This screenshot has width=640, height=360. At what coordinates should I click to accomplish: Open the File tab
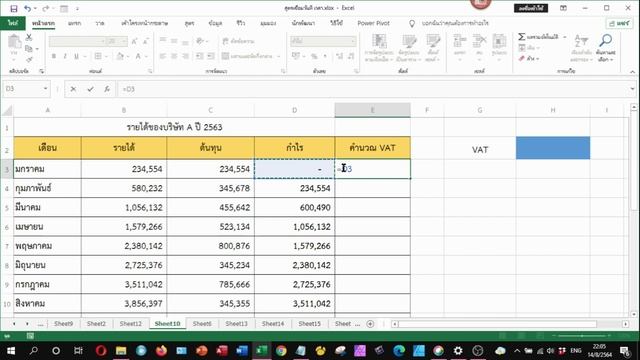tap(13, 23)
